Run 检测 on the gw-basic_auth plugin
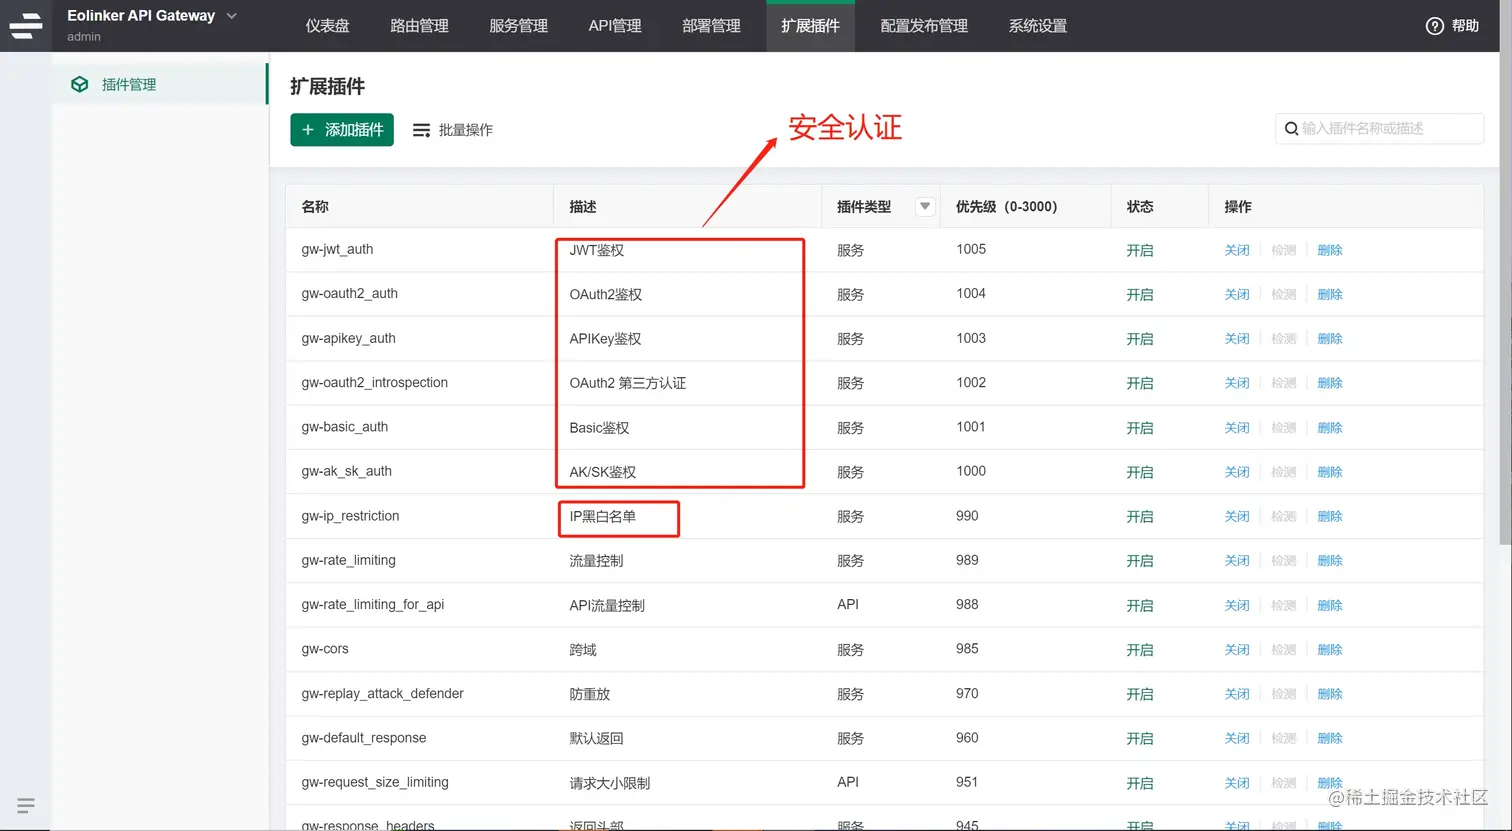Viewport: 1512px width, 831px height. (x=1283, y=427)
